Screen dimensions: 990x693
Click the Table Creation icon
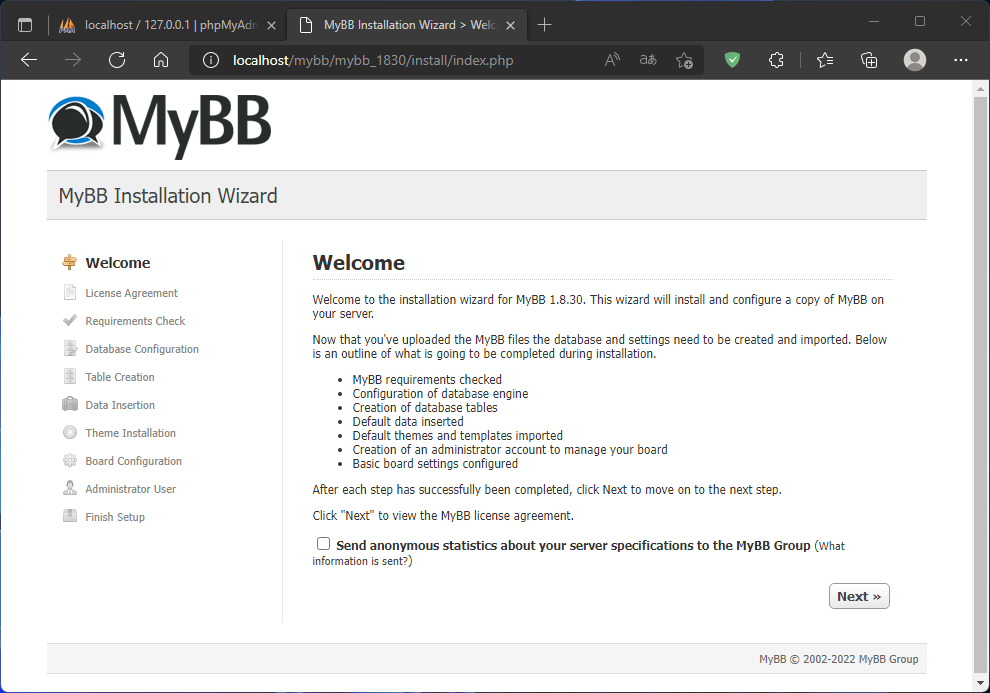tap(69, 377)
